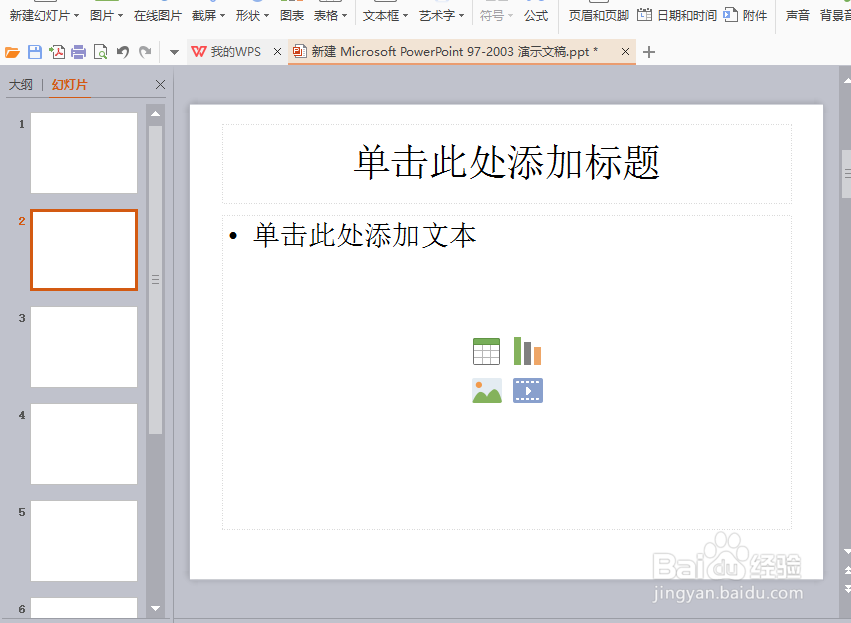Insert a chart via the placeholder bar chart icon
Screen dimensions: 851x623
(x=528, y=351)
